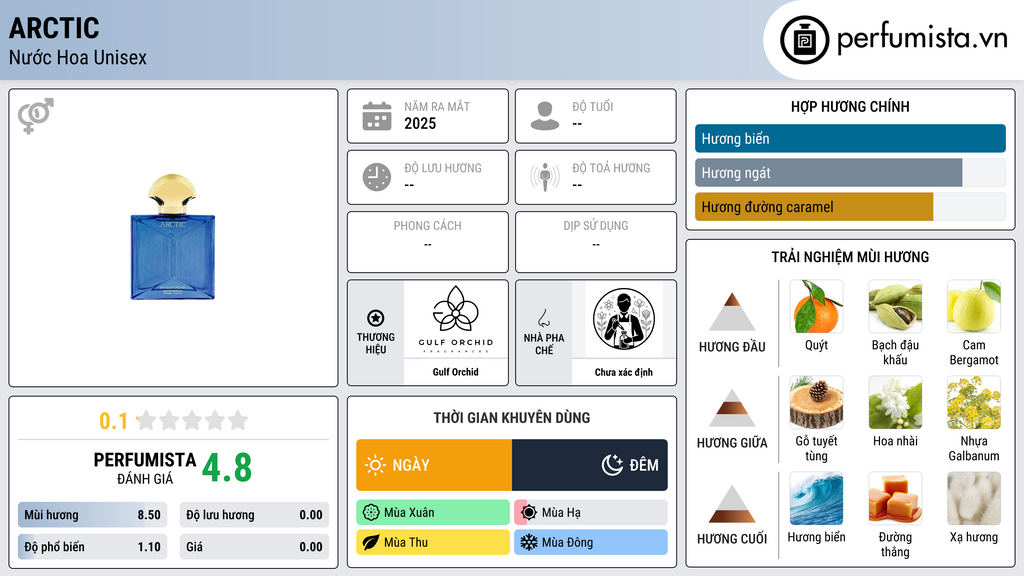Click the sillage icon beside Độ toả hương
The height and width of the screenshot is (576, 1024).
(x=545, y=177)
